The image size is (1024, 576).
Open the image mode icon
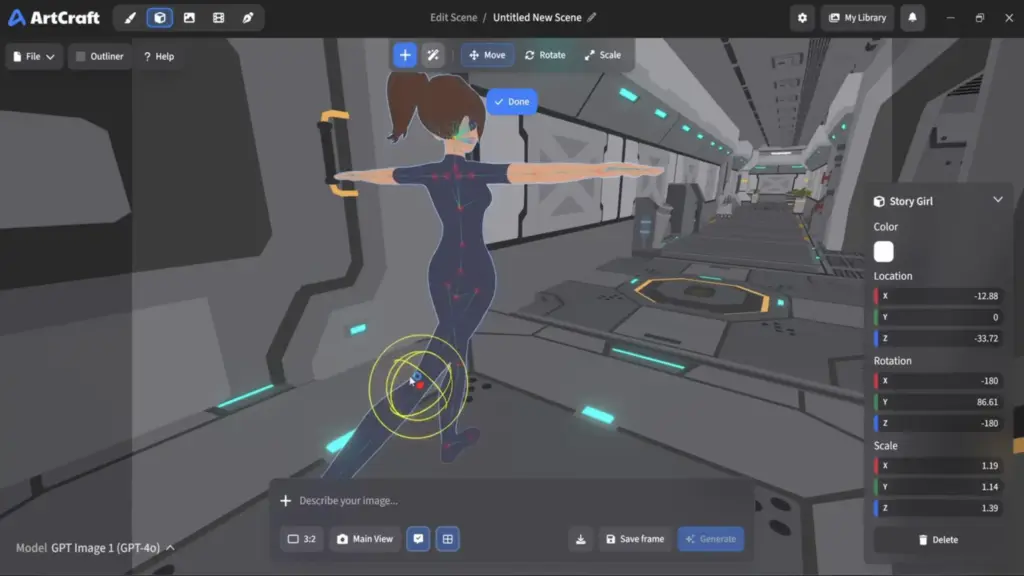(x=189, y=18)
